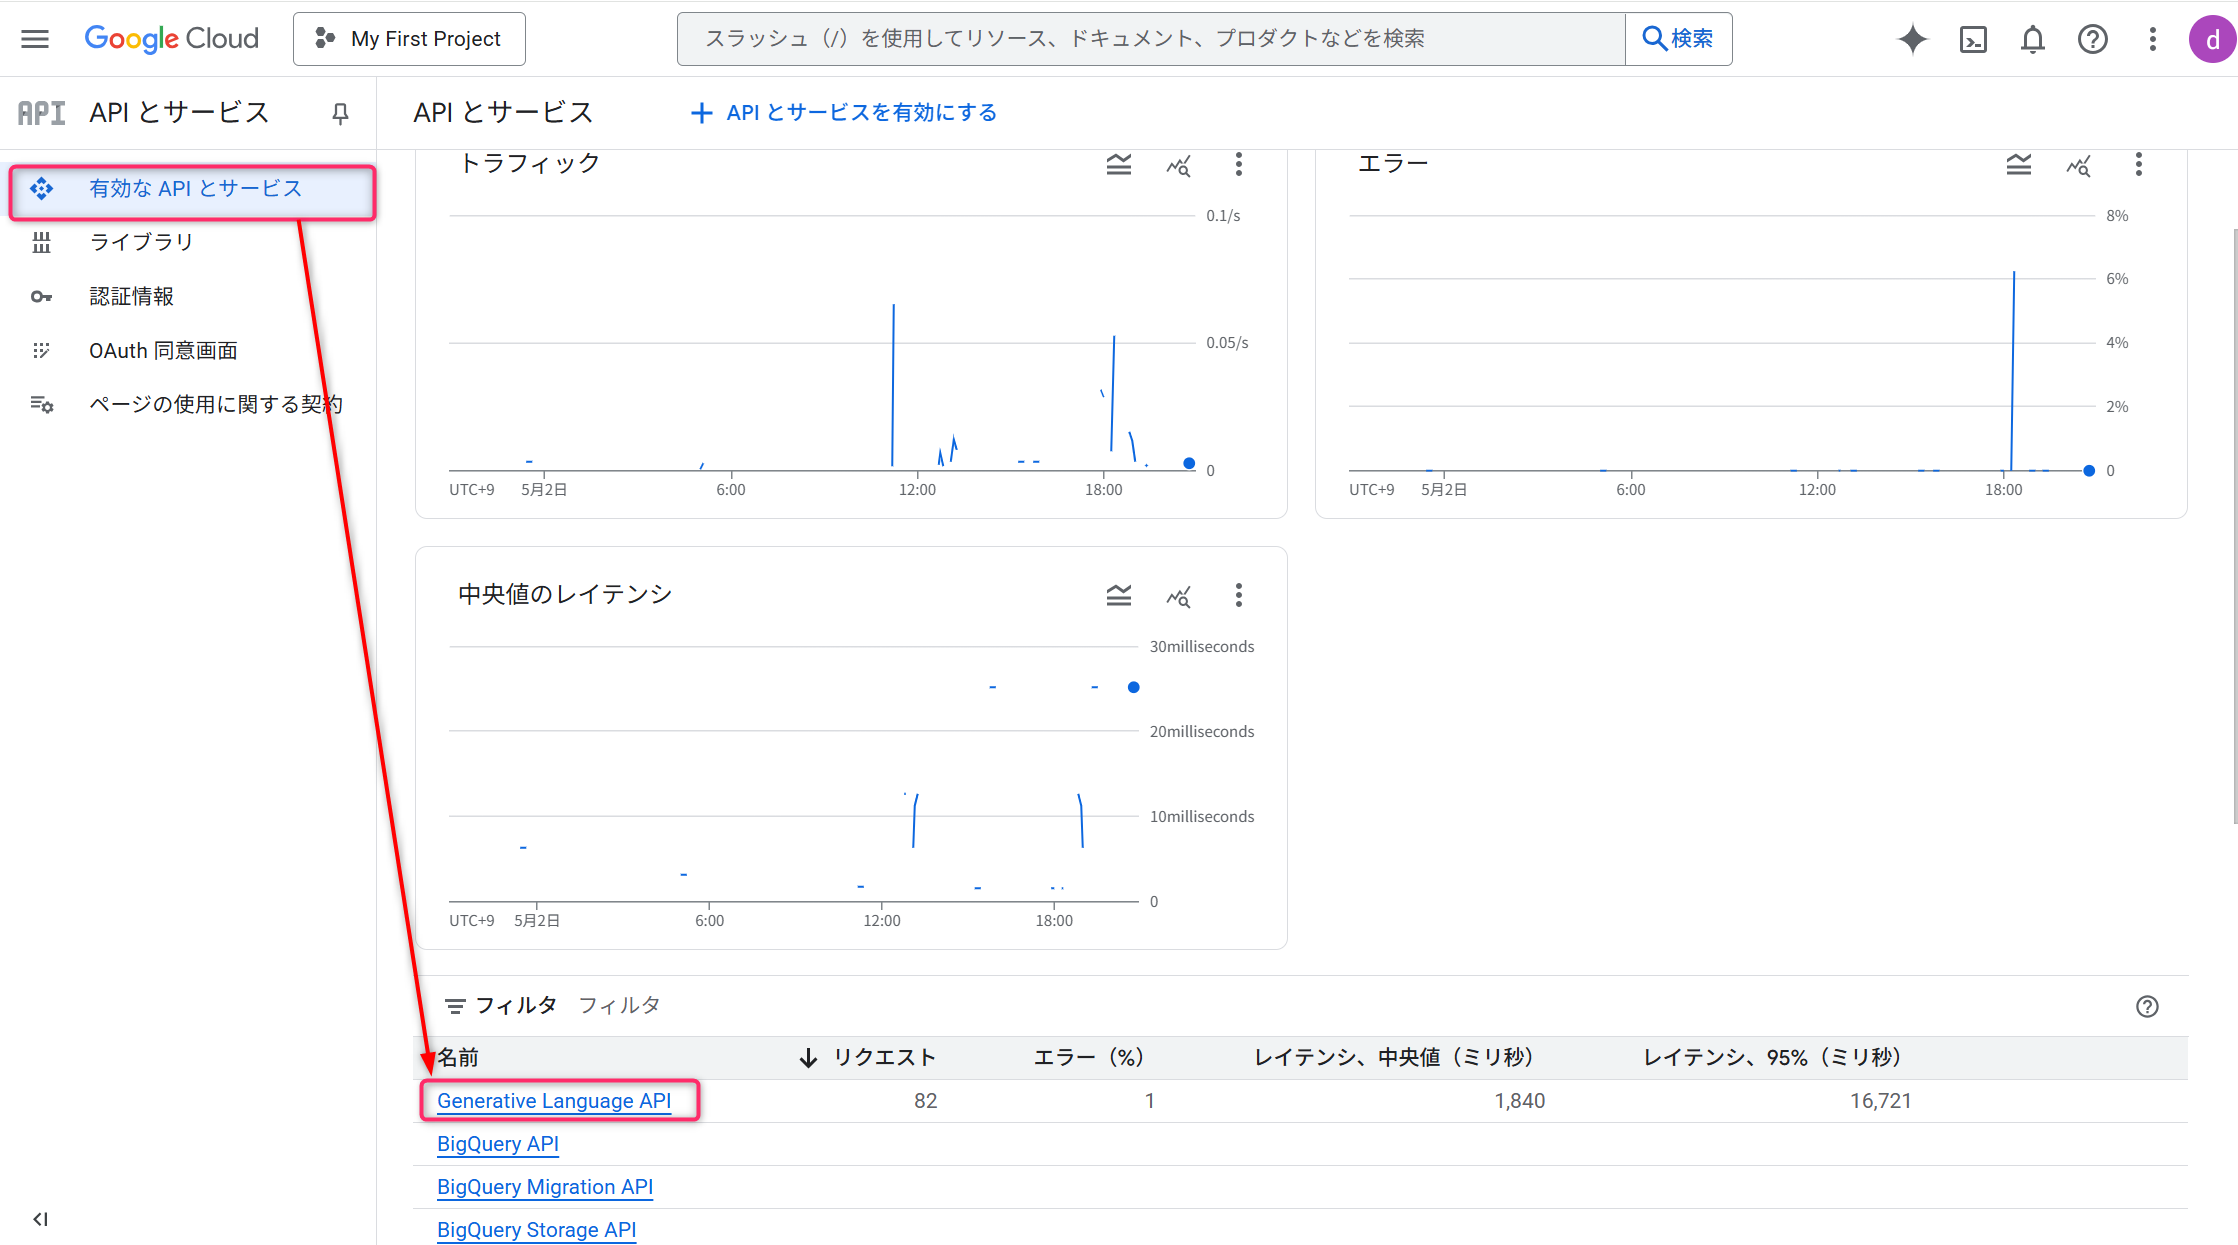The image size is (2238, 1245).
Task: Click the OAuth 同意画面 dots icon
Action: [41, 350]
